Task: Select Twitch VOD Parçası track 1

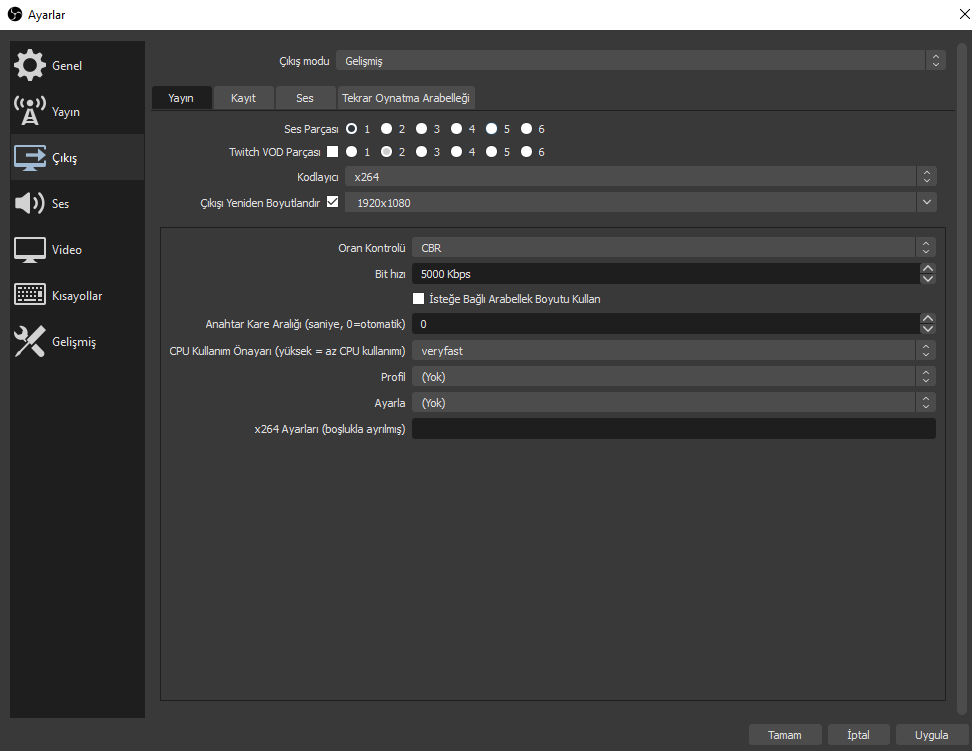Action: click(x=351, y=151)
